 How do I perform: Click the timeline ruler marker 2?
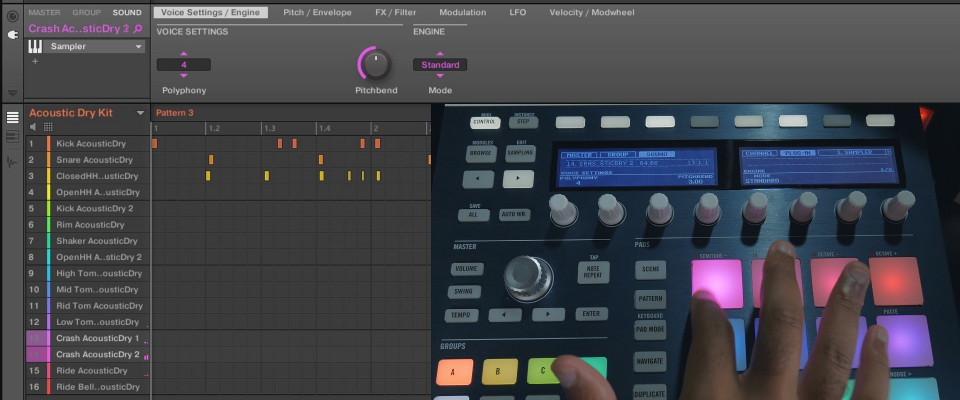coord(376,128)
